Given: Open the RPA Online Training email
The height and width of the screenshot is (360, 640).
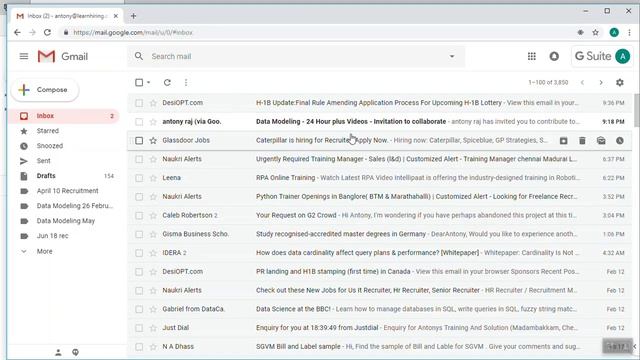Looking at the screenshot, I should coord(380,178).
